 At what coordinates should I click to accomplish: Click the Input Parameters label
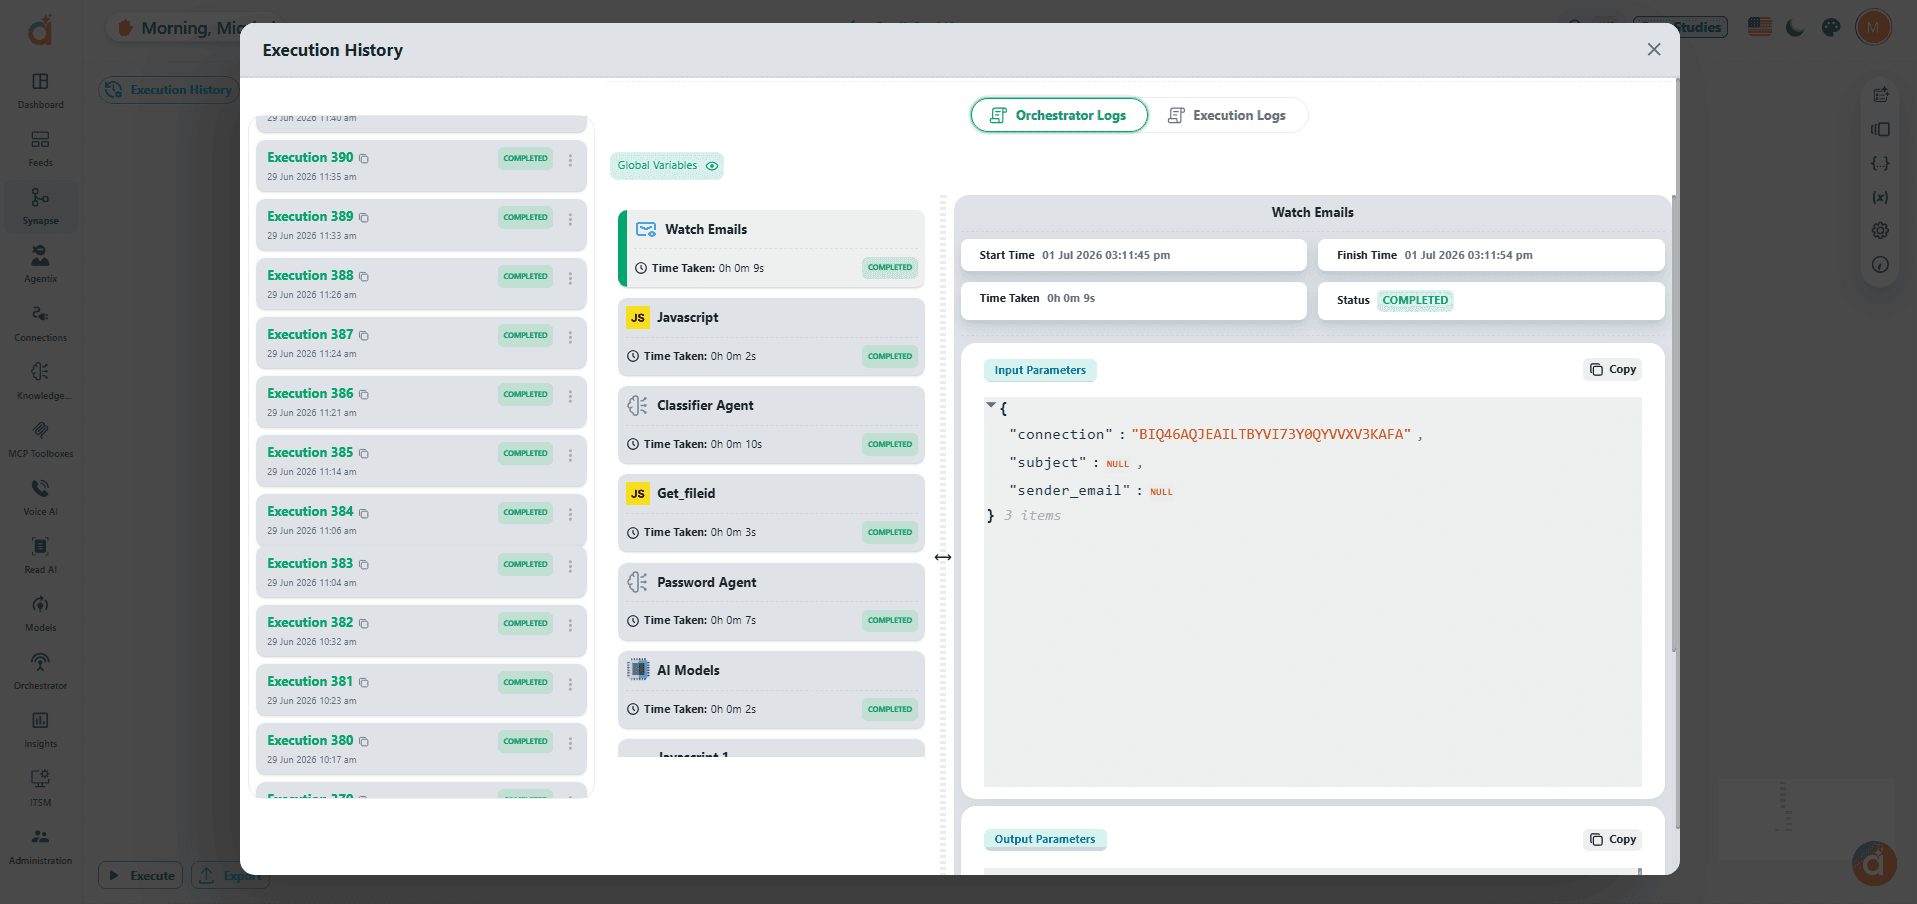(1040, 371)
